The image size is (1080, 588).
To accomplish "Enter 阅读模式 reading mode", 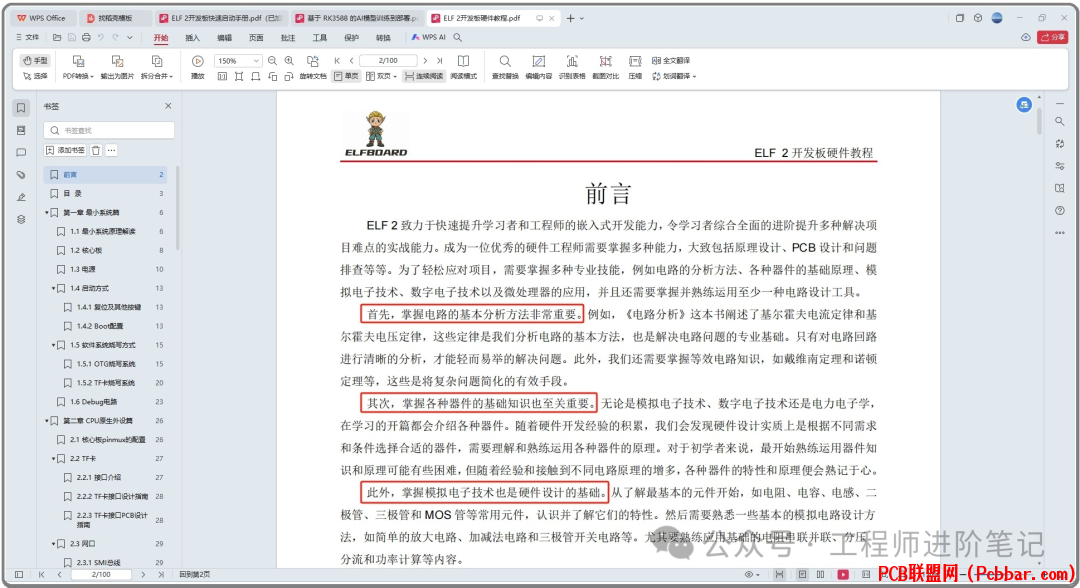I will [x=464, y=68].
